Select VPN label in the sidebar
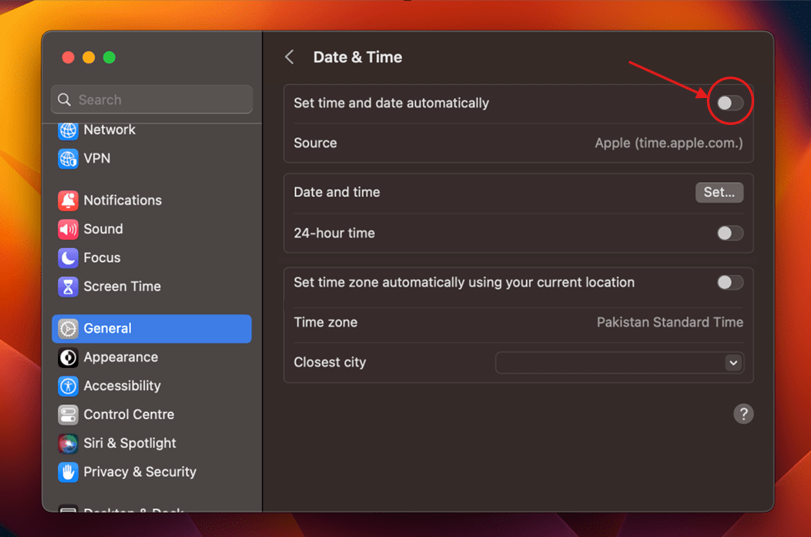811x537 pixels. tap(97, 158)
